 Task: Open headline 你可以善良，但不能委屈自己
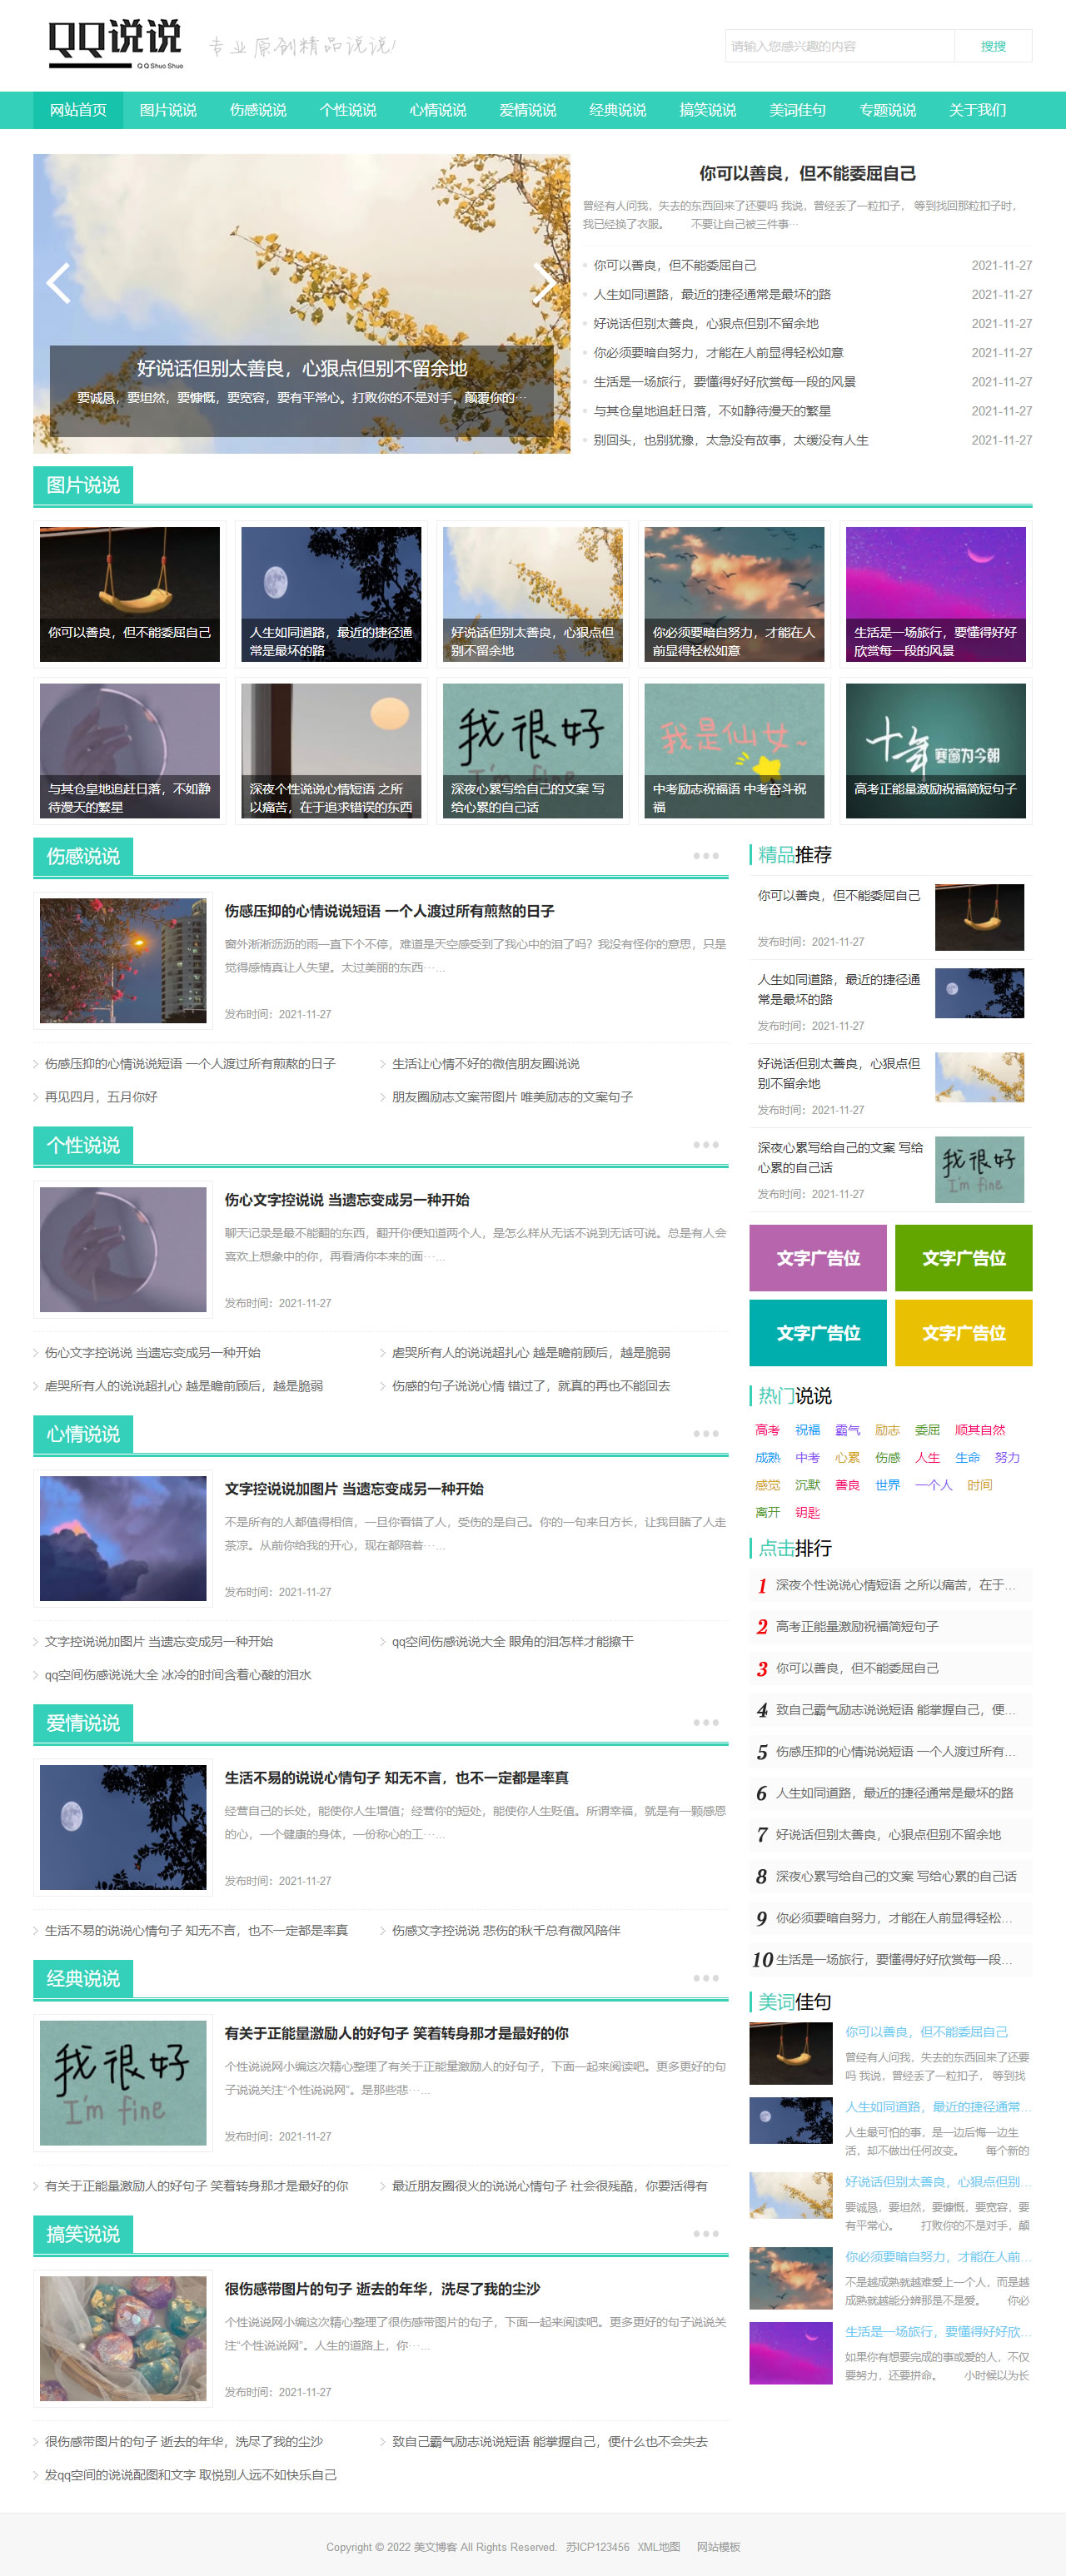pos(808,174)
